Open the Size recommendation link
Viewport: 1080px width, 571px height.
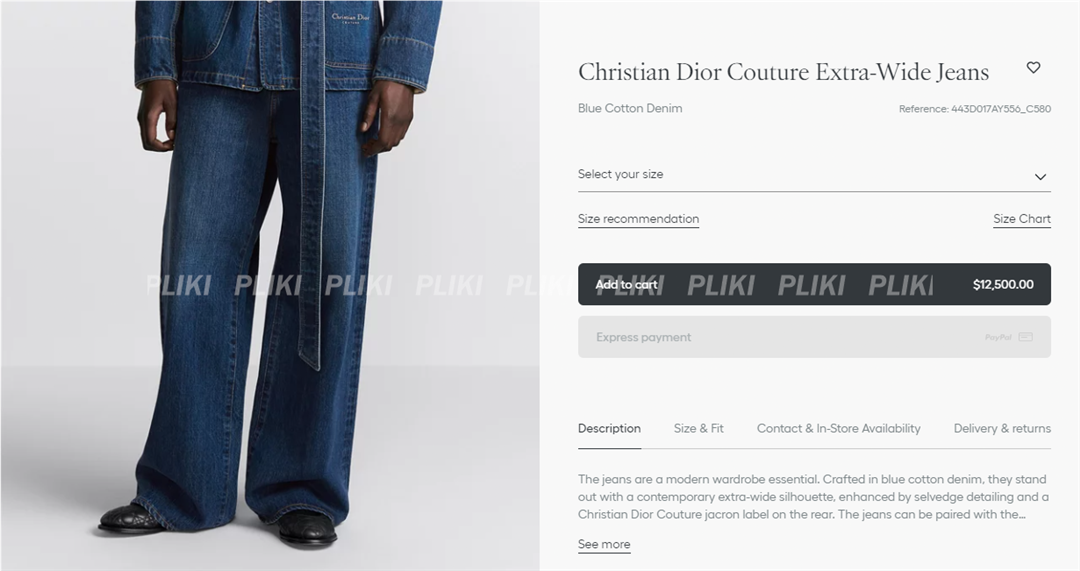638,219
